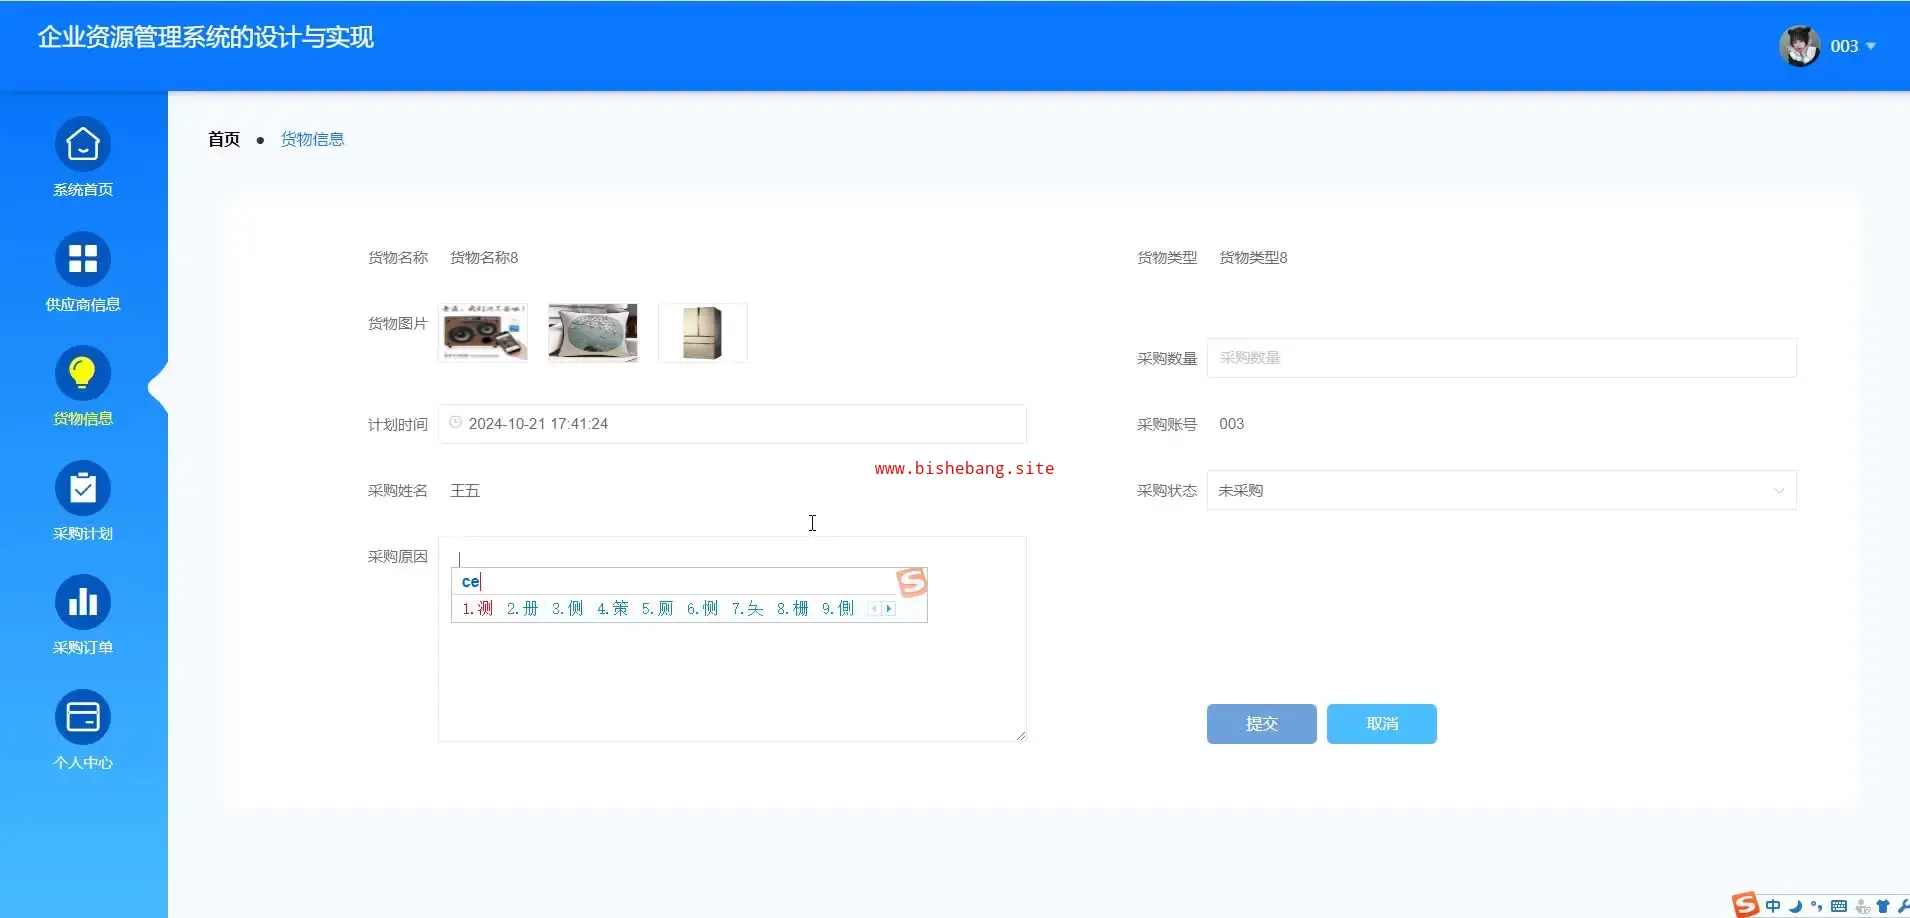Open the 采购计划 clipboard icon in sidebar
Viewport: 1910px width, 918px height.
(x=83, y=488)
